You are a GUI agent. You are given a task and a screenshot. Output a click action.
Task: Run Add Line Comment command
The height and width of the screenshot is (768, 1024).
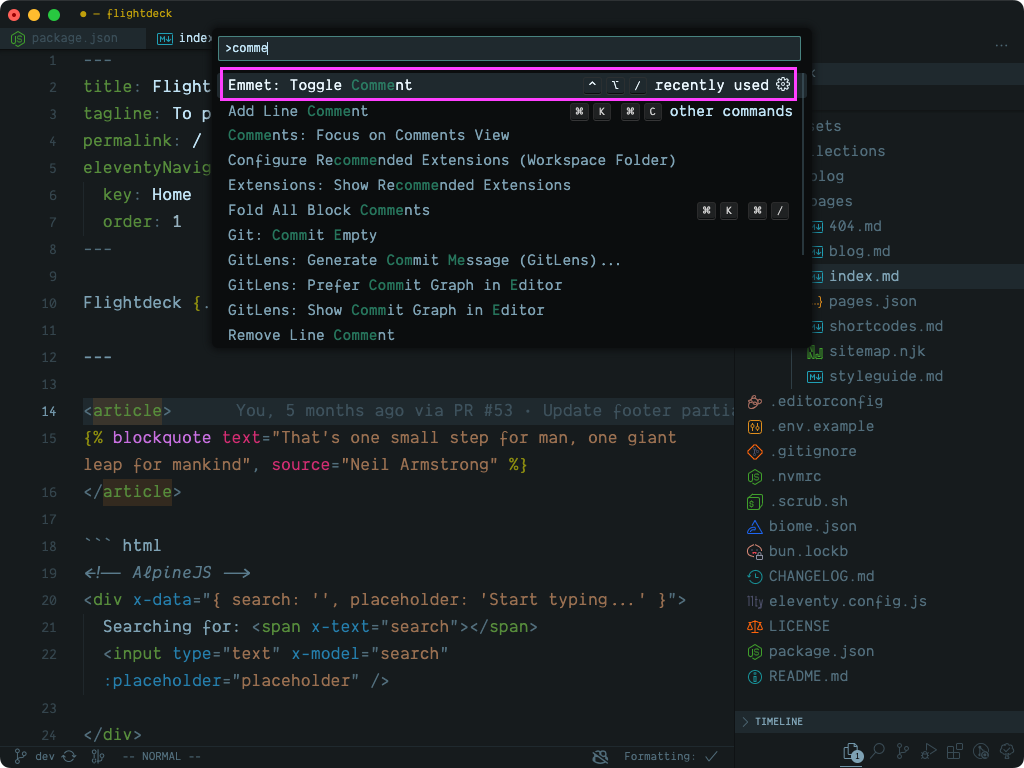tap(509, 111)
